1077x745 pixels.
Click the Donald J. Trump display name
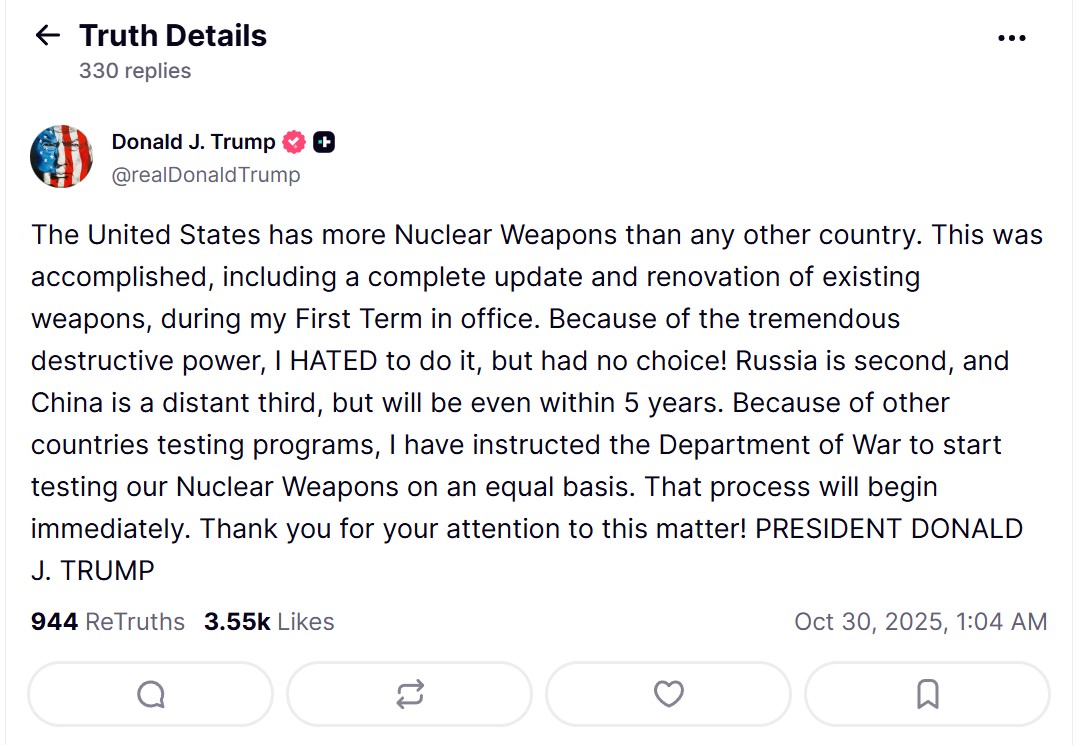[x=193, y=142]
